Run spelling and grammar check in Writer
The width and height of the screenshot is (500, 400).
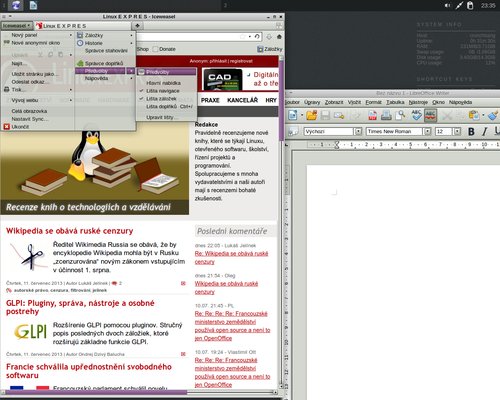(416, 115)
